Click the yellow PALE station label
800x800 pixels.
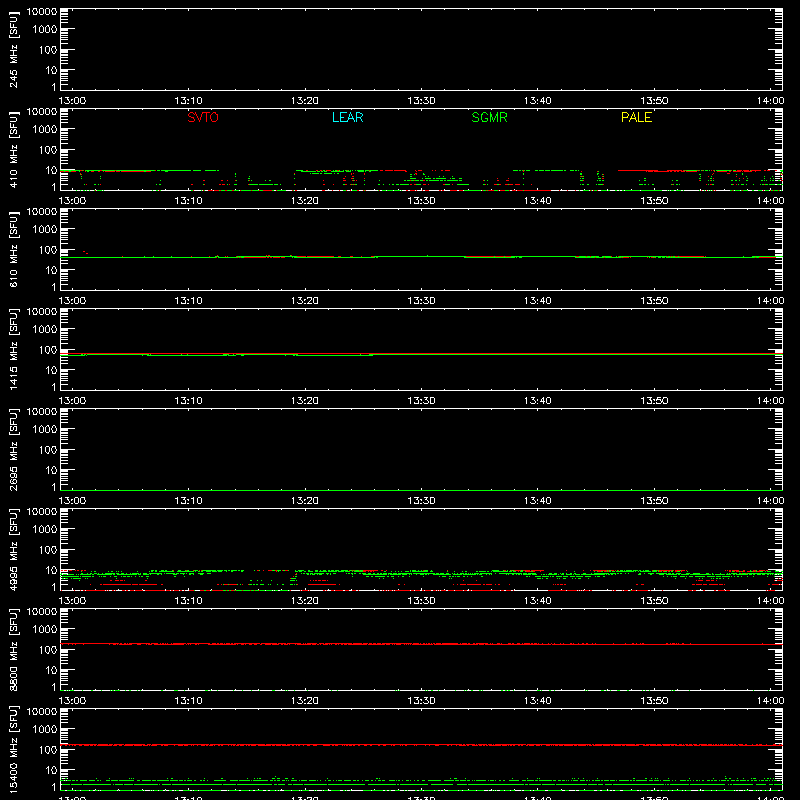(636, 117)
